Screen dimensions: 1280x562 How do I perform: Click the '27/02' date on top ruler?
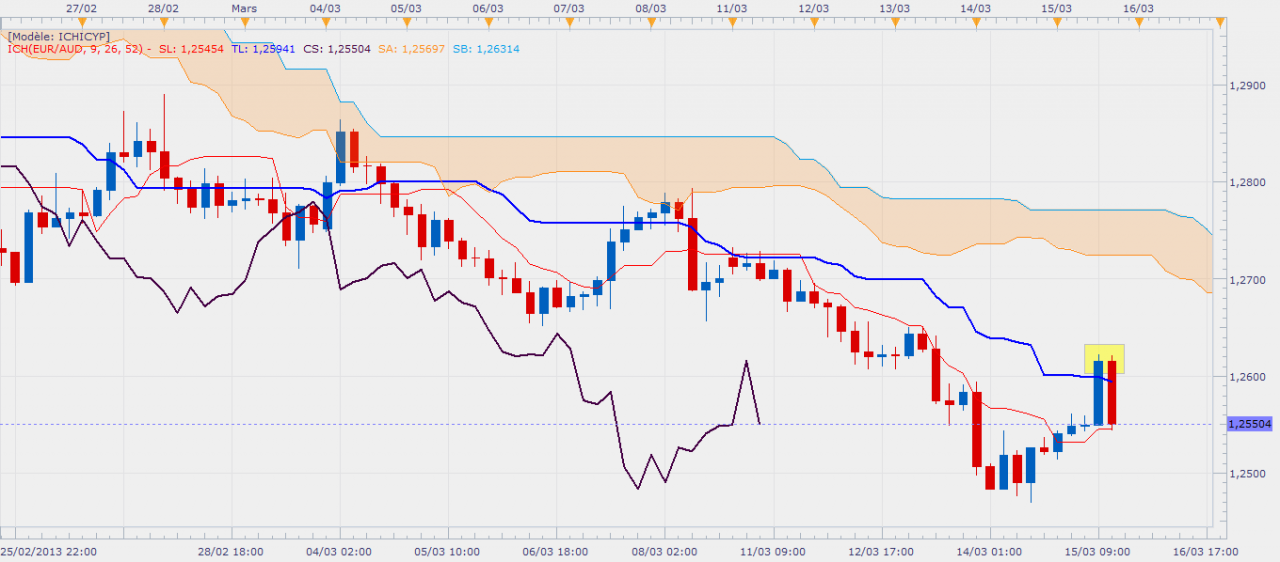[82, 7]
